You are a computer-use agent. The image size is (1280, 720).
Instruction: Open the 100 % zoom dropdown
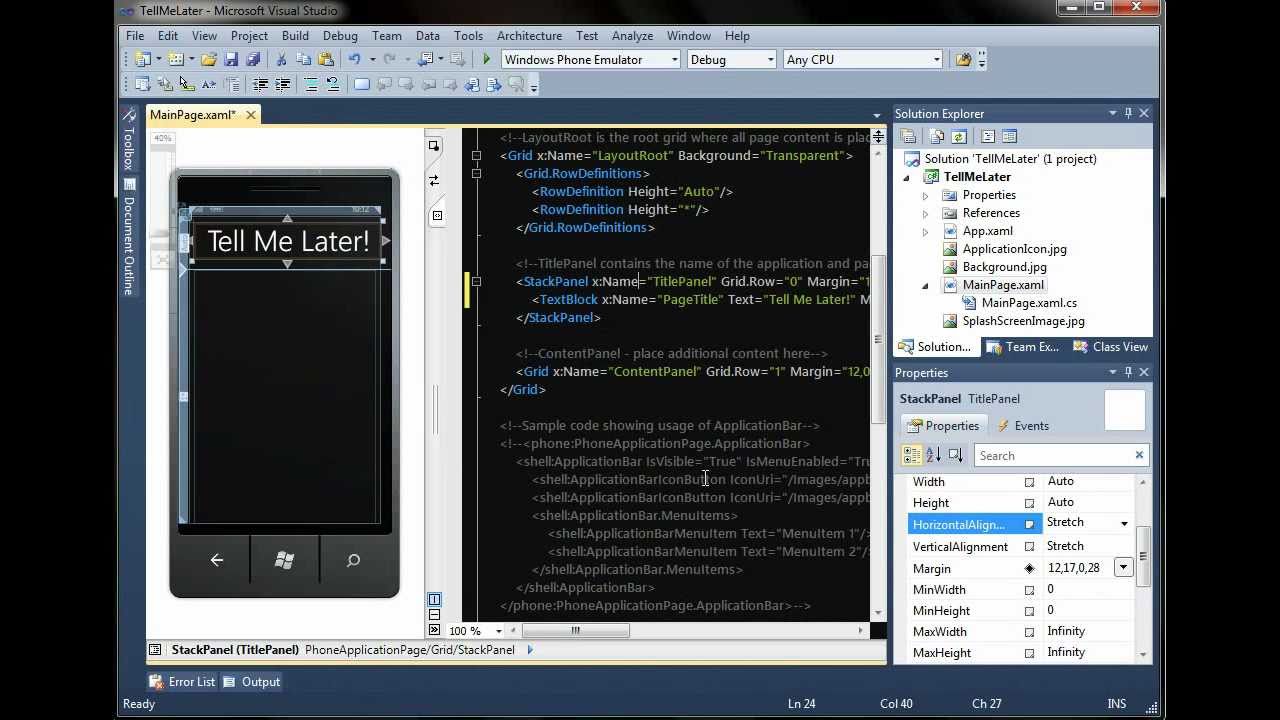click(498, 631)
